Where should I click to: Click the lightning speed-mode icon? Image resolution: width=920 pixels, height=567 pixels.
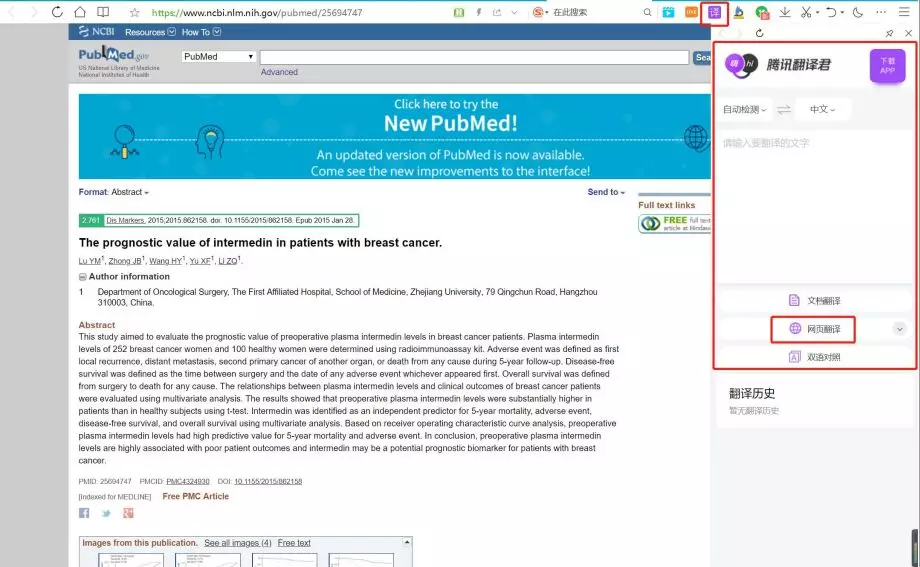point(479,12)
